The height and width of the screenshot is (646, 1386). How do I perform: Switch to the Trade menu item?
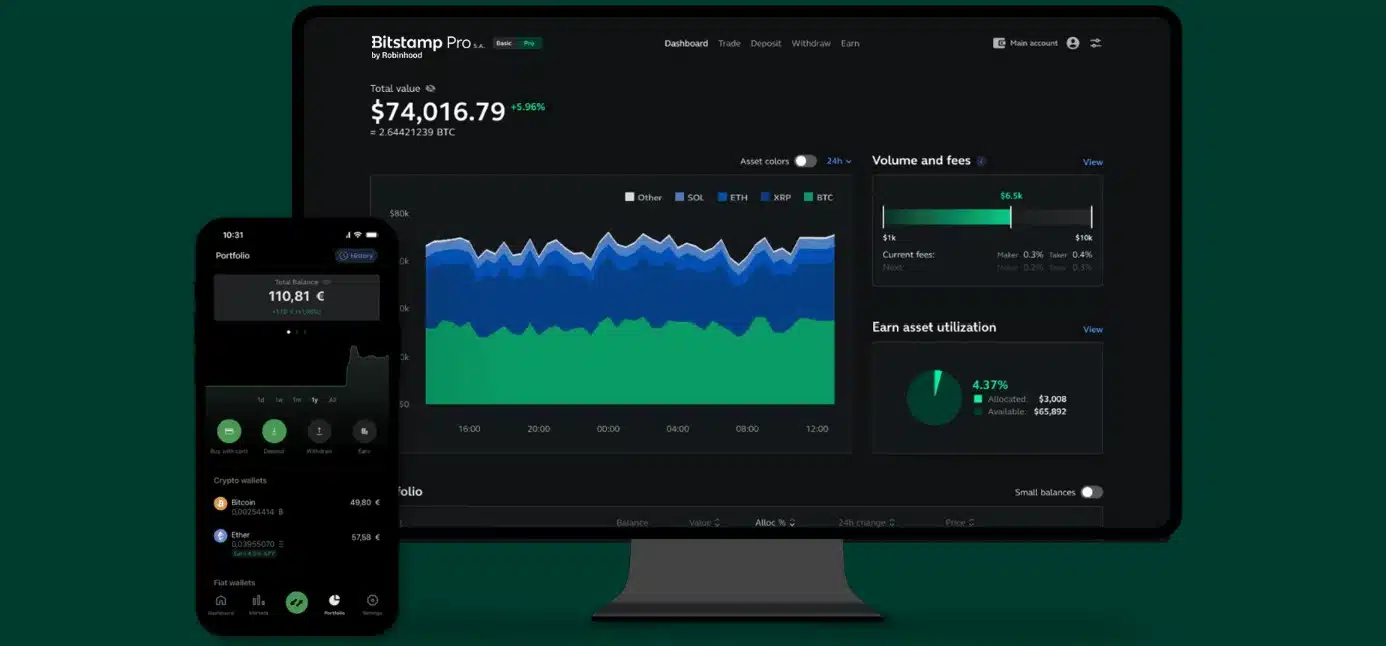coord(729,43)
